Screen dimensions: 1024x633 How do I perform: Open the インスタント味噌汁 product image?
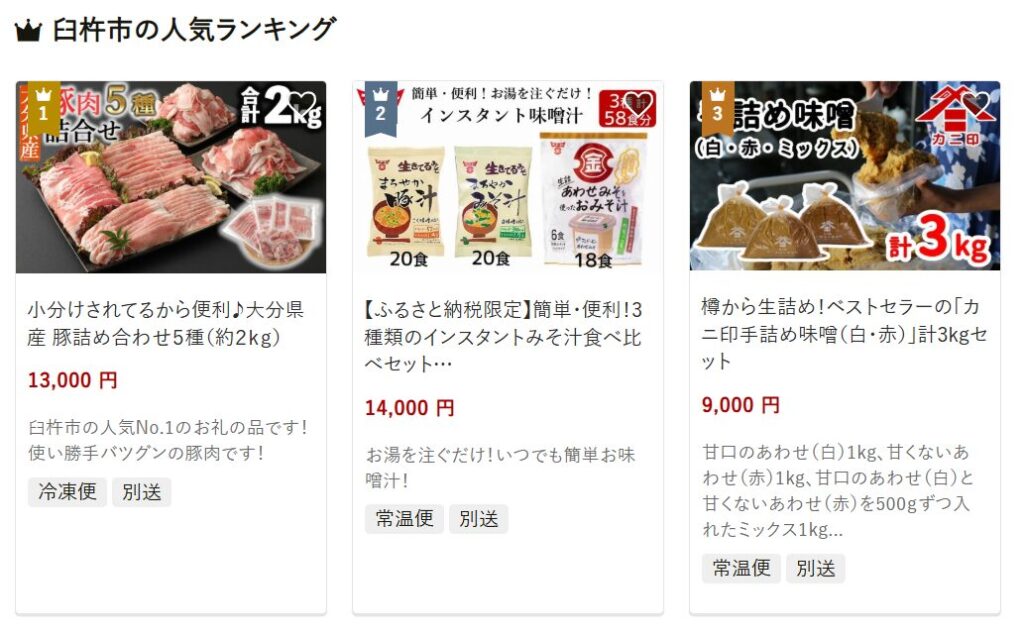[508, 177]
